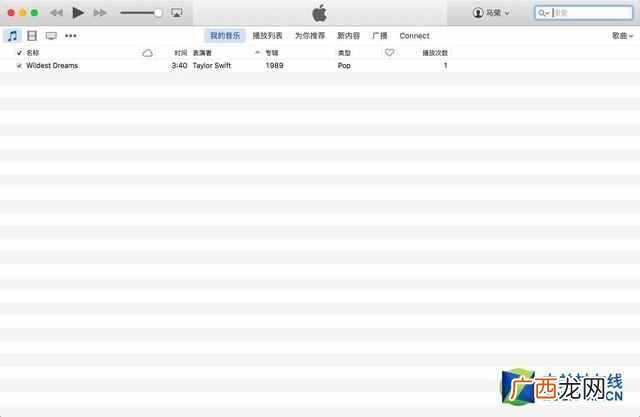
Task: Toggle the header check-all checkmark
Action: 19,53
